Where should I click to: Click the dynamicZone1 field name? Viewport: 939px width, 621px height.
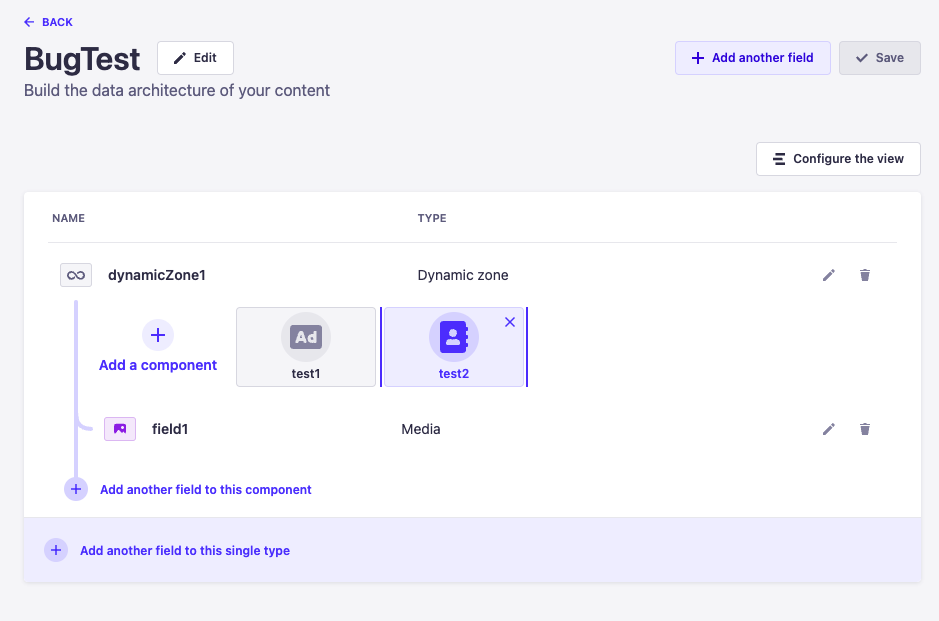point(157,275)
